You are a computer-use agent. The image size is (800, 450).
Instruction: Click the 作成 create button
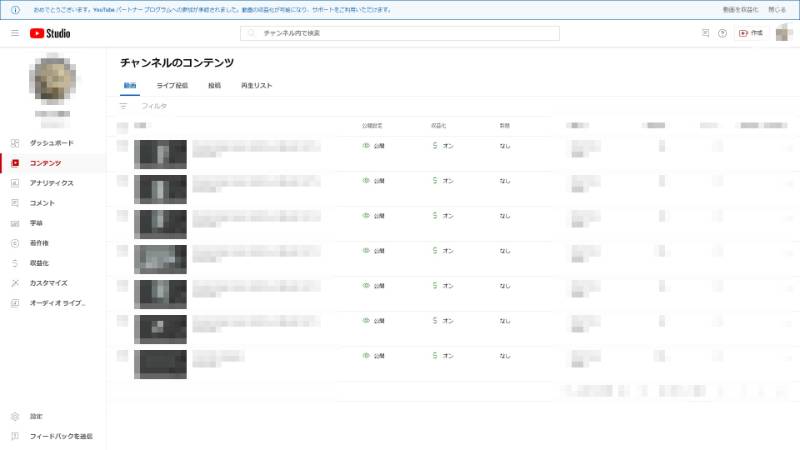[751, 33]
